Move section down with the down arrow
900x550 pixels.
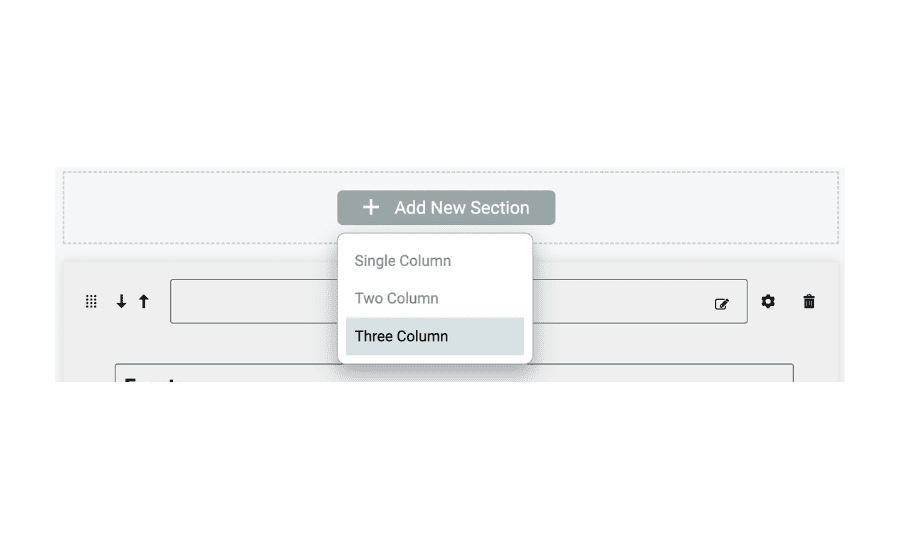pos(121,301)
